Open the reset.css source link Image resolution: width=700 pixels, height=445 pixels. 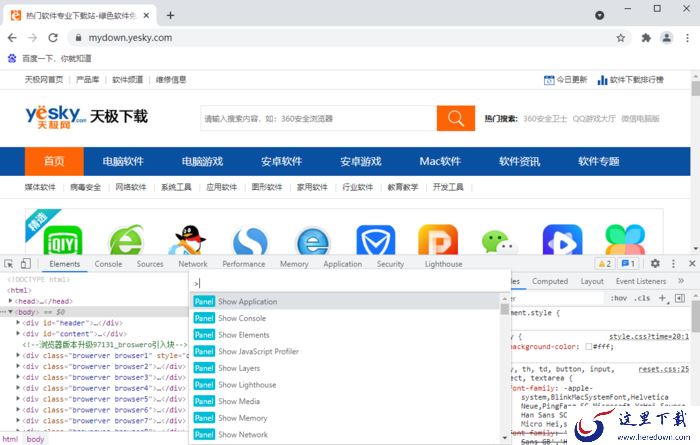pyautogui.click(x=663, y=369)
